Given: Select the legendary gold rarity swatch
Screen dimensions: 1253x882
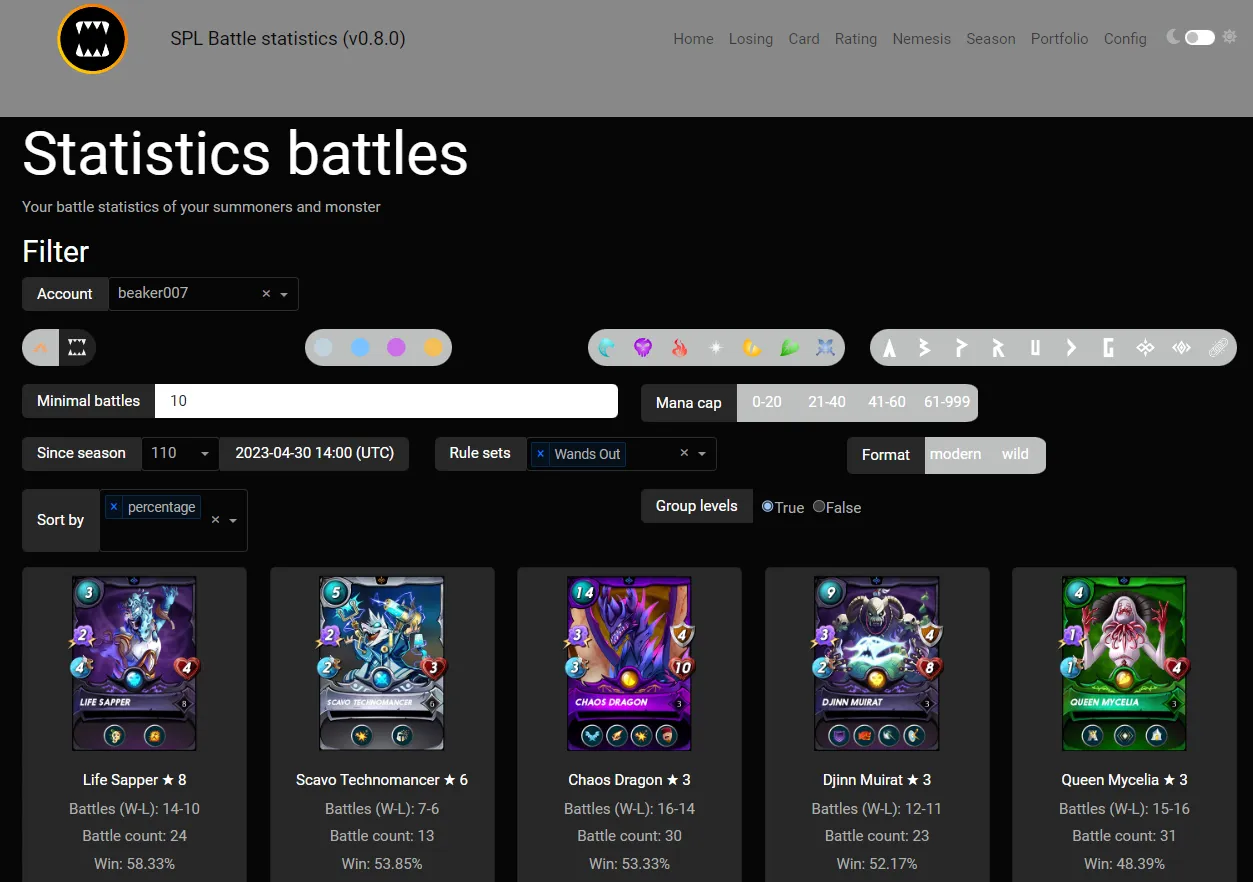Looking at the screenshot, I should [x=433, y=347].
